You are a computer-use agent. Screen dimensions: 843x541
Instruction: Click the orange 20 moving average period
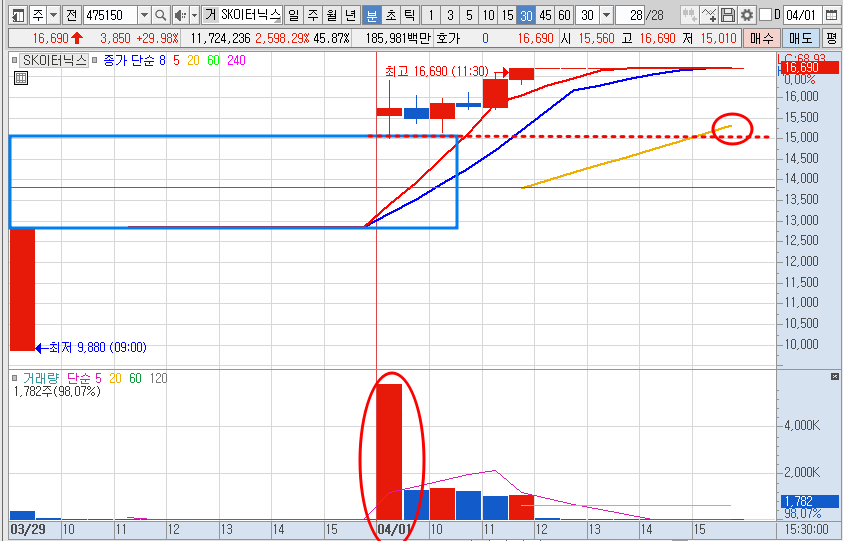click(193, 60)
